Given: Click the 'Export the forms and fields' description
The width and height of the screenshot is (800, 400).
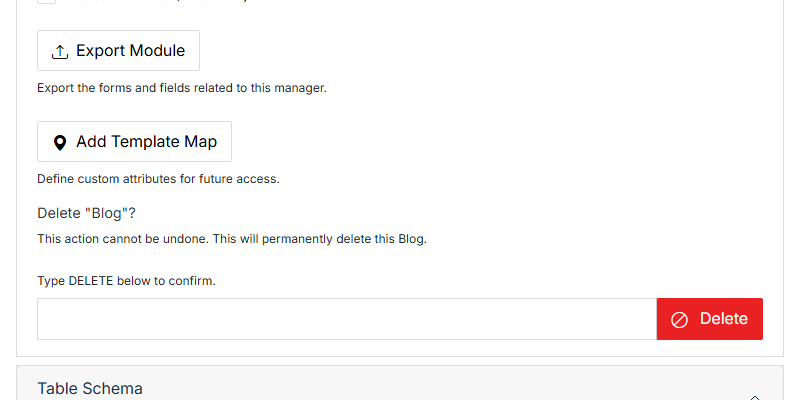Looking at the screenshot, I should click(x=182, y=88).
